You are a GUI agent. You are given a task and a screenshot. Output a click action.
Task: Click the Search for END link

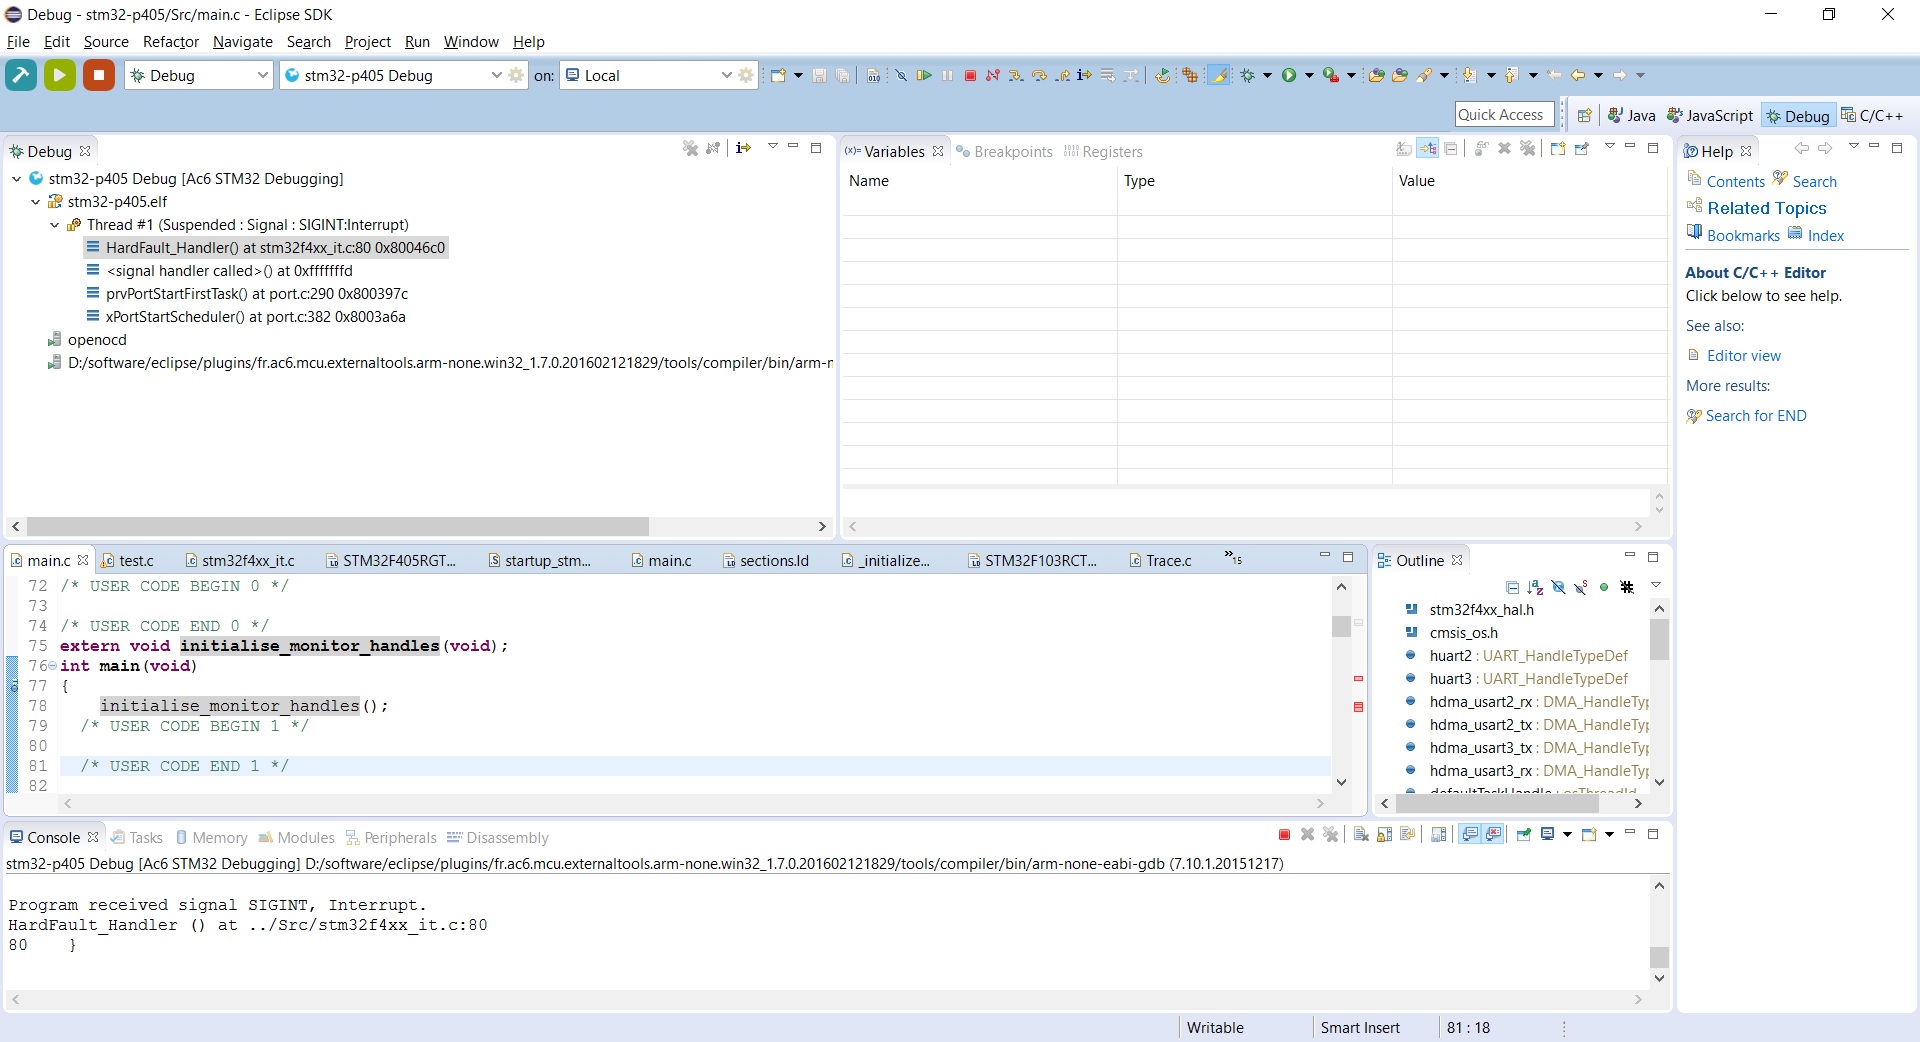coord(1755,416)
